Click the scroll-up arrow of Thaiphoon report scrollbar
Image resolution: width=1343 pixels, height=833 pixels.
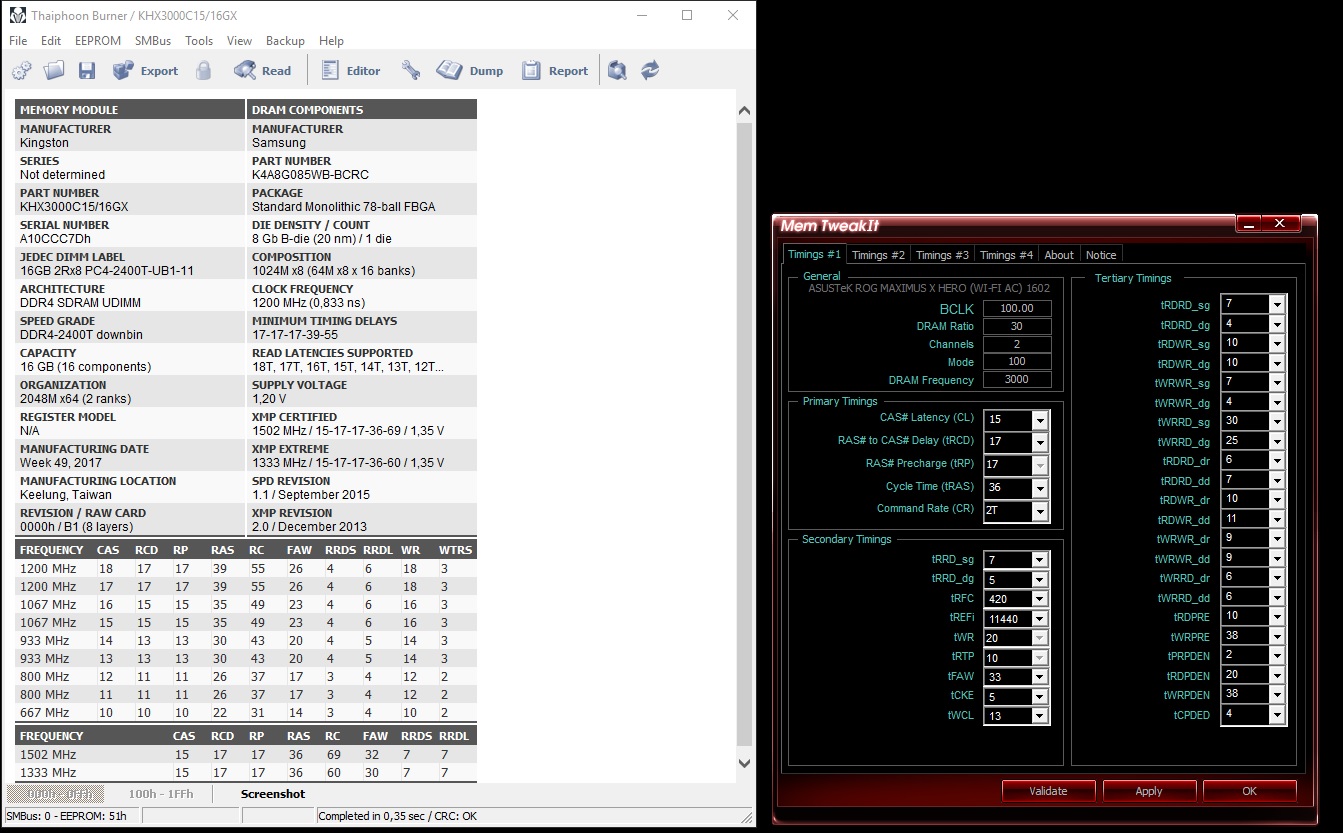pyautogui.click(x=744, y=111)
